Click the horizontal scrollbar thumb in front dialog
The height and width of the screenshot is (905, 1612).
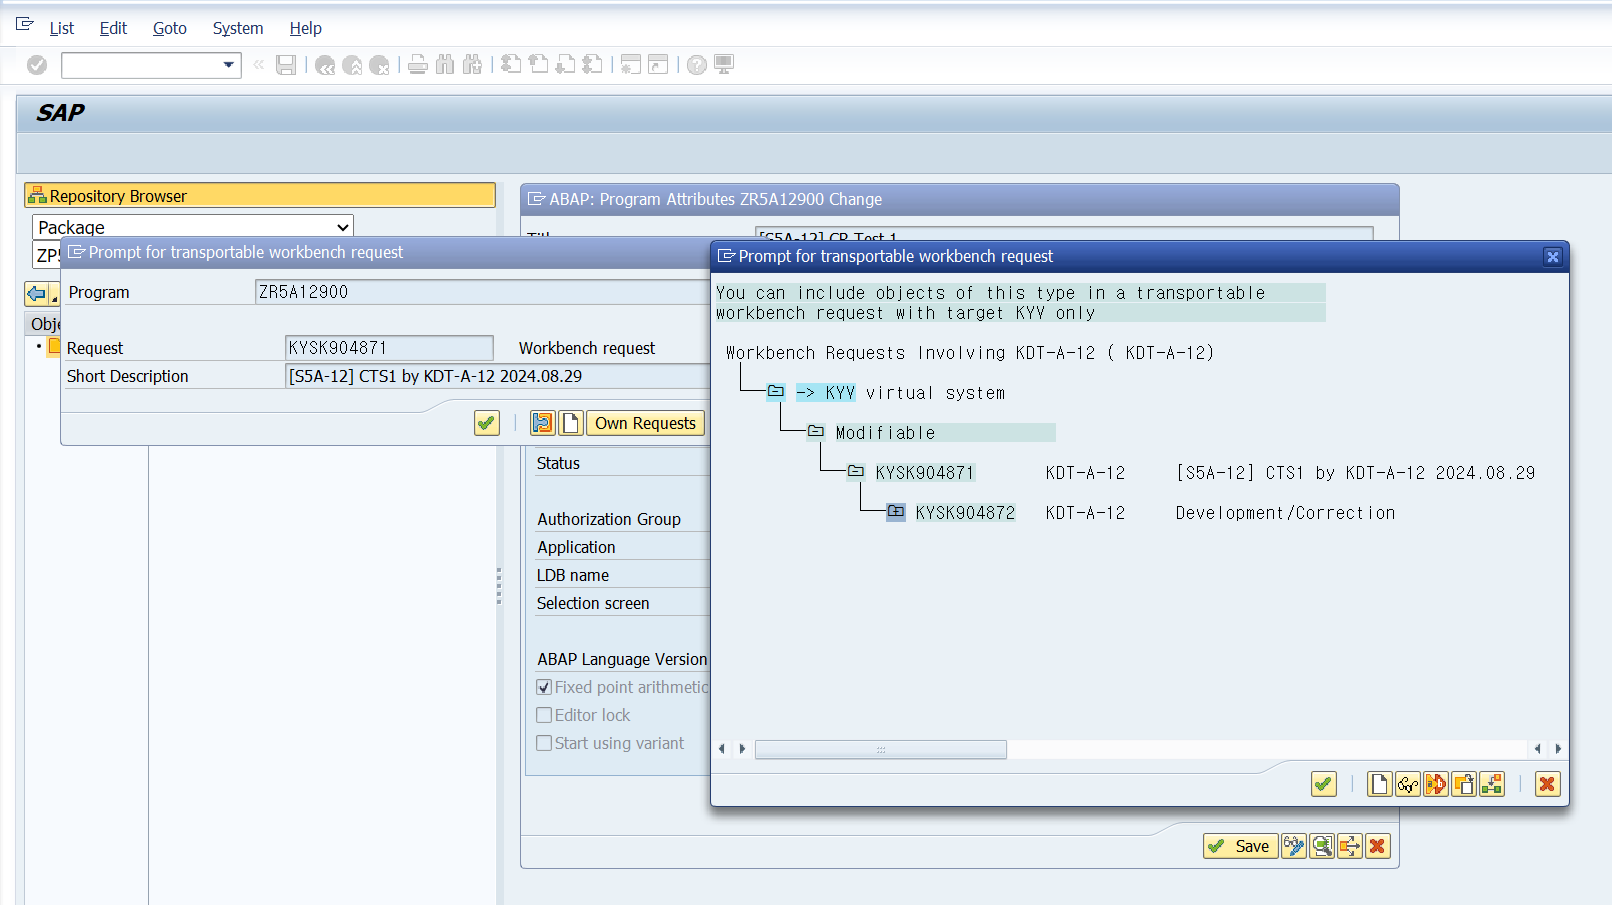[881, 749]
